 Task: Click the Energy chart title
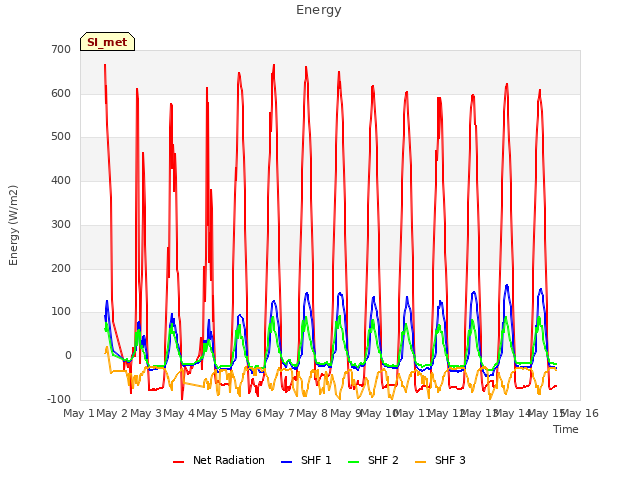[x=318, y=10]
